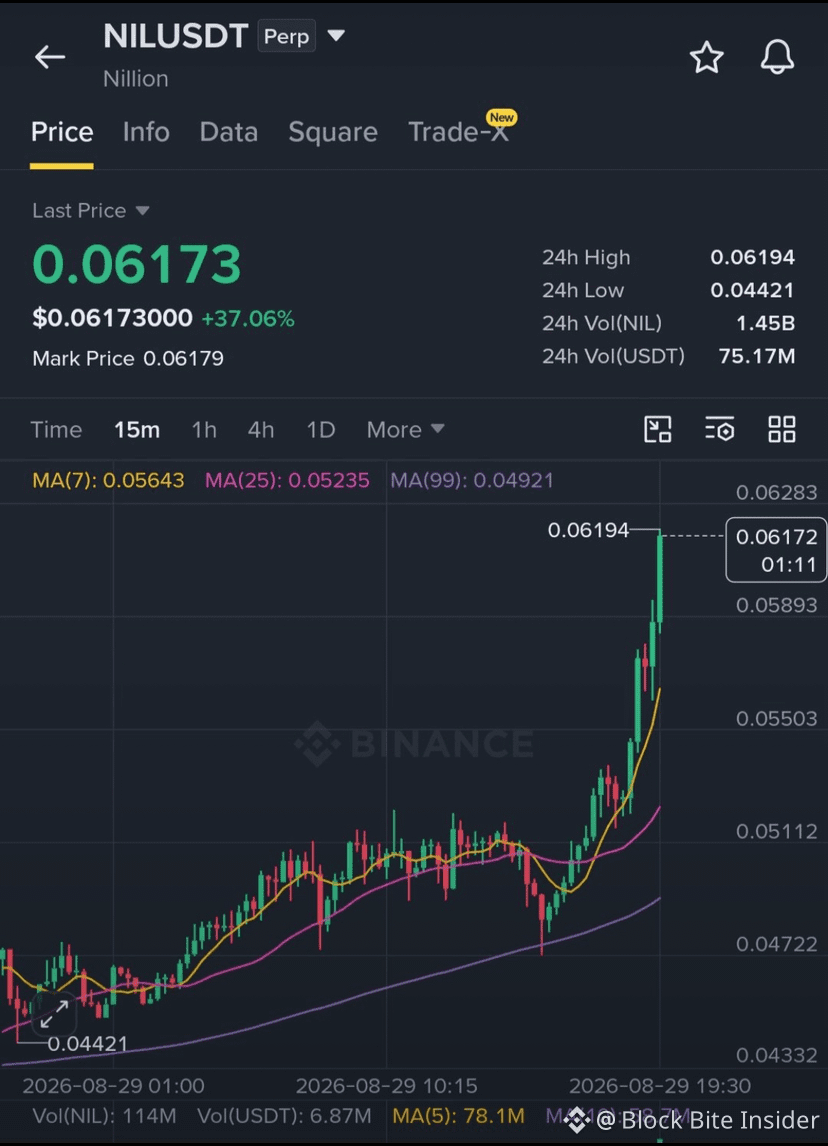Open the Trade-X tab
This screenshot has width=828, height=1146.
click(458, 132)
